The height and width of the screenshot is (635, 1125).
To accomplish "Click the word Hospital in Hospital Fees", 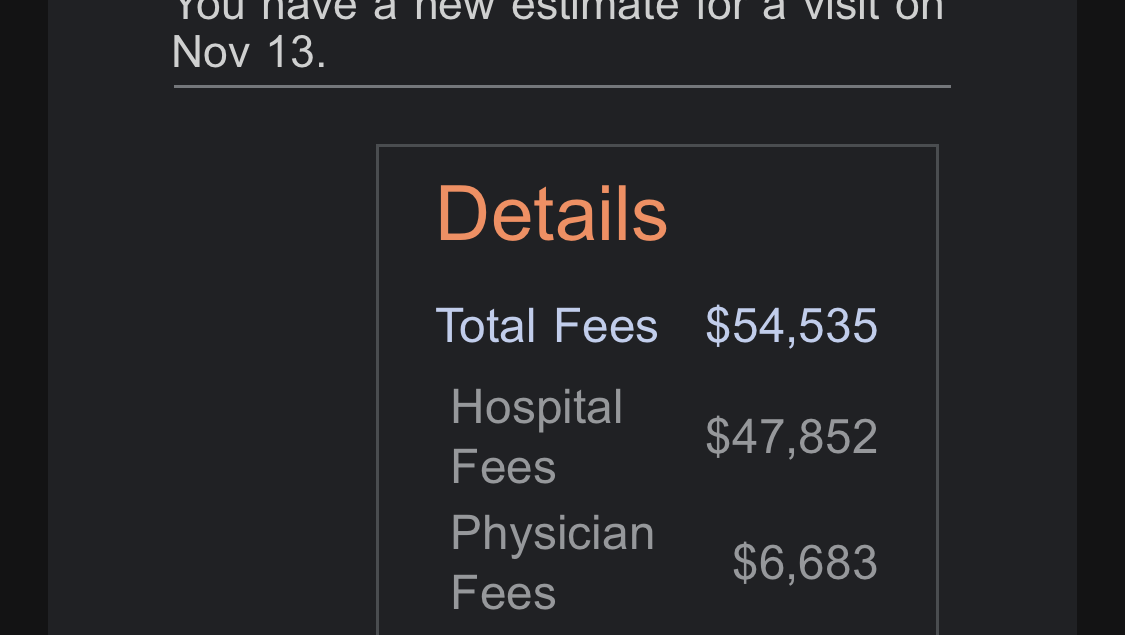I will [537, 408].
